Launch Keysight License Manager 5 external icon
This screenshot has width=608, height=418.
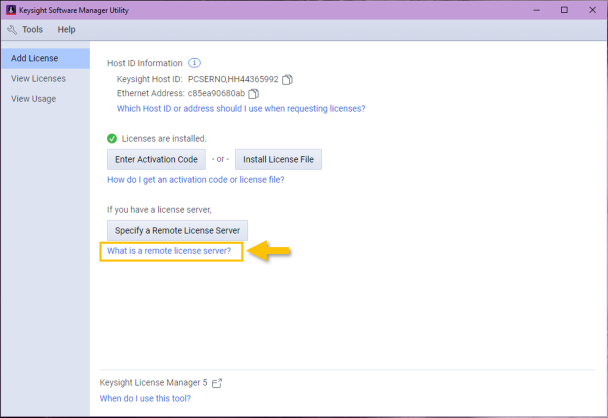(217, 383)
